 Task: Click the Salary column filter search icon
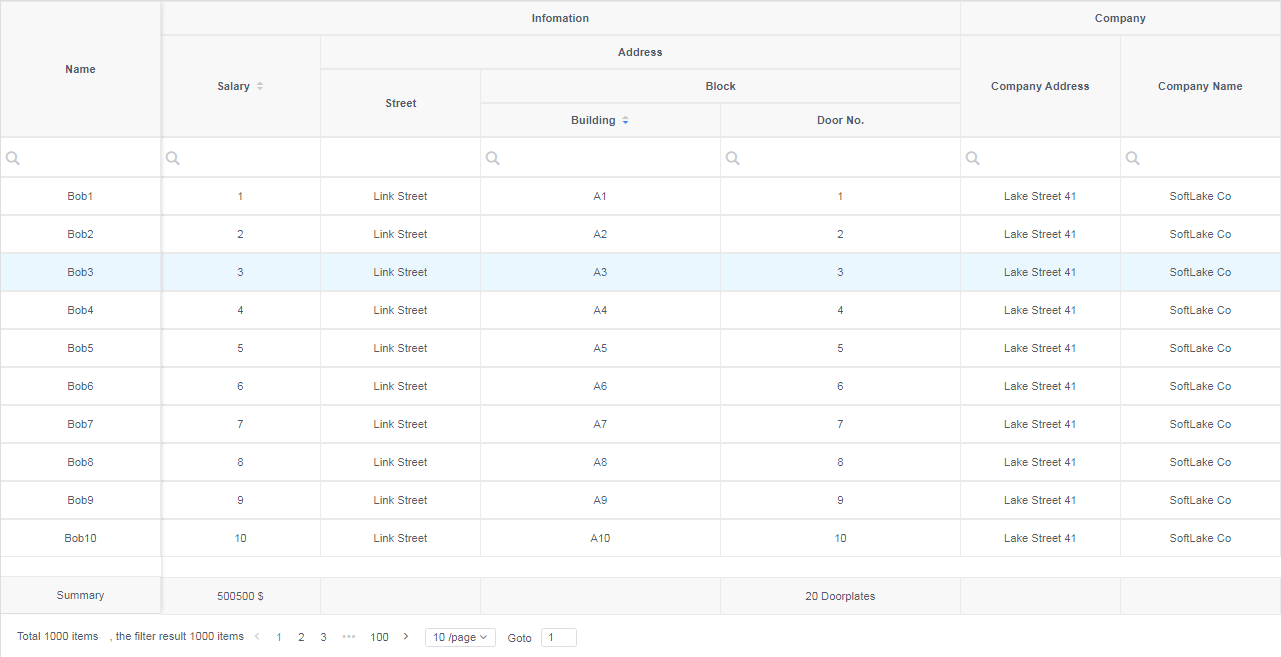(x=173, y=158)
